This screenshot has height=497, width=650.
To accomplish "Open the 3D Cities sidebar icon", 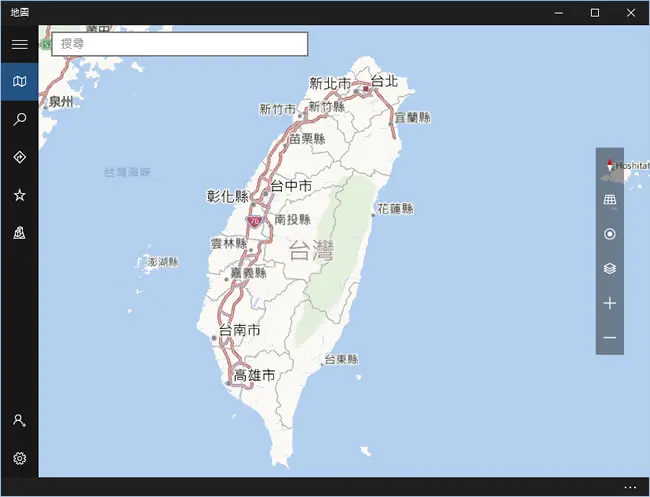I will 19,233.
